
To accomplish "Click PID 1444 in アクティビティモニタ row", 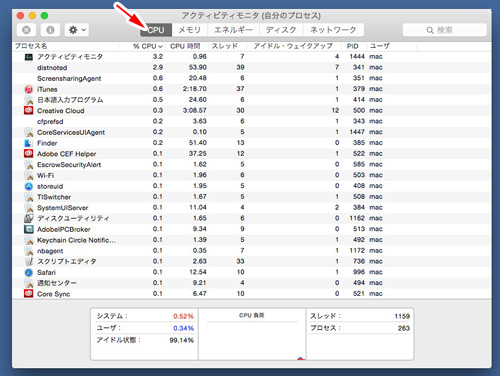I will (x=357, y=56).
